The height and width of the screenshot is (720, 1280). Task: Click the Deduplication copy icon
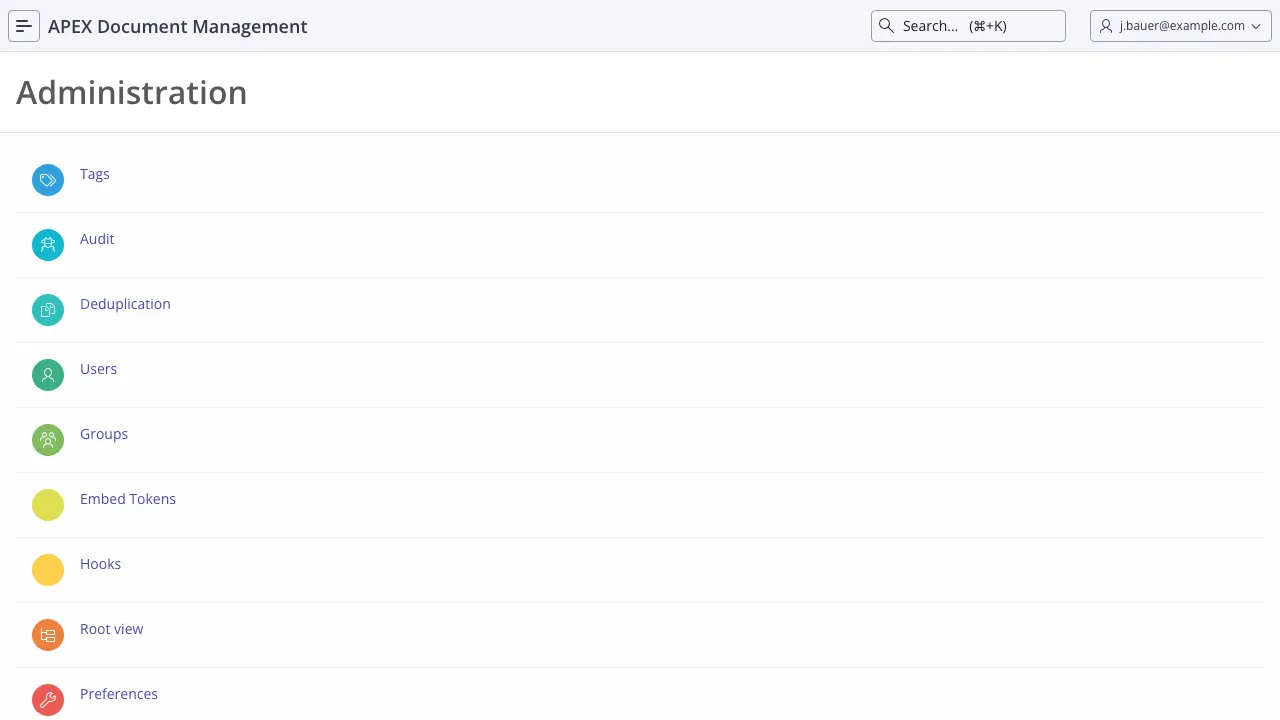click(48, 310)
